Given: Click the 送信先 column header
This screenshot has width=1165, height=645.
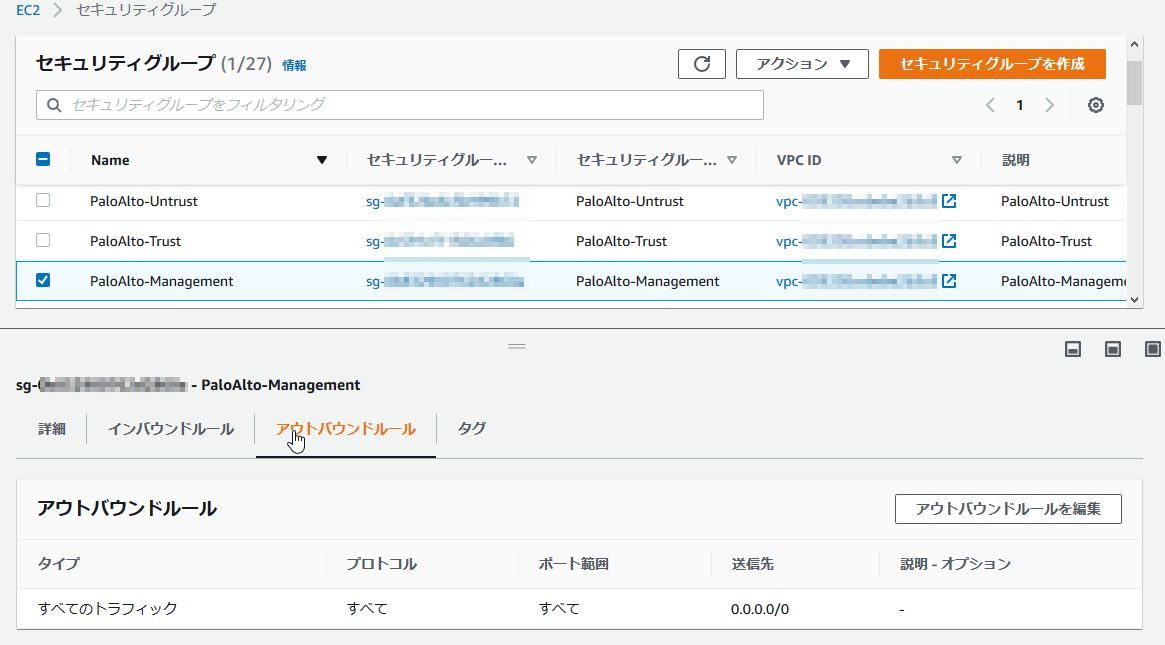Looking at the screenshot, I should pos(752,564).
